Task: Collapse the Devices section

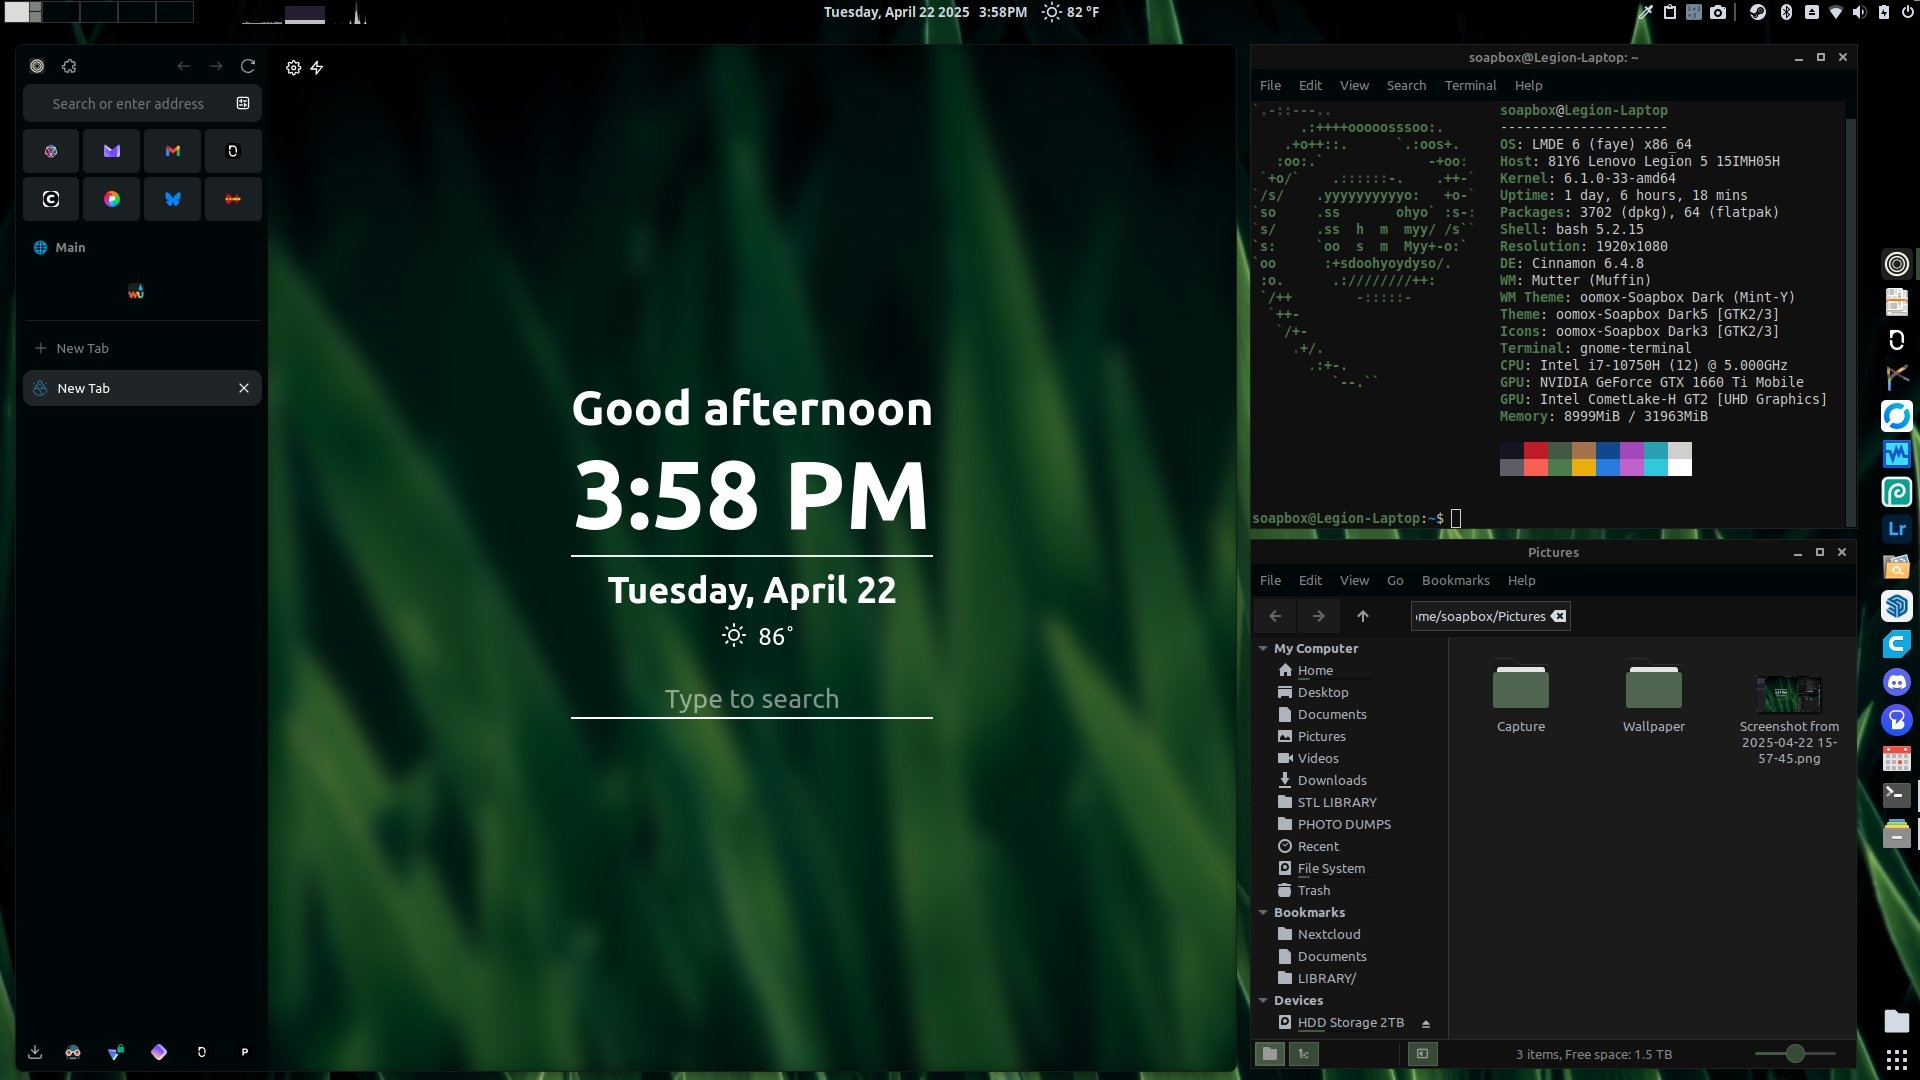Action: [x=1263, y=1000]
